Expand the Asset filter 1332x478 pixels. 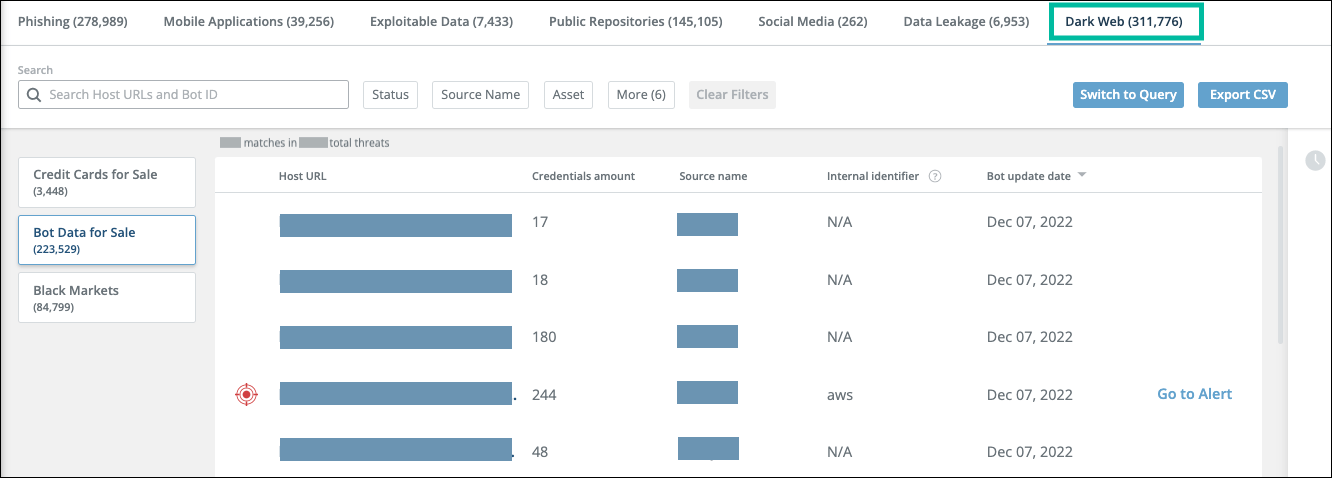568,95
